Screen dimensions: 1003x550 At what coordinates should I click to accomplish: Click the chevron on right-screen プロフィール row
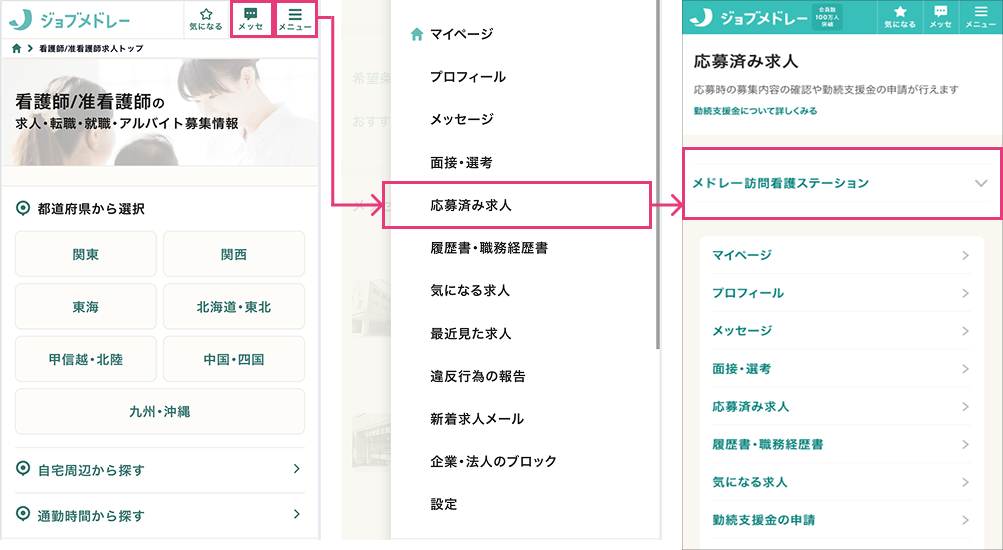pyautogui.click(x=965, y=293)
